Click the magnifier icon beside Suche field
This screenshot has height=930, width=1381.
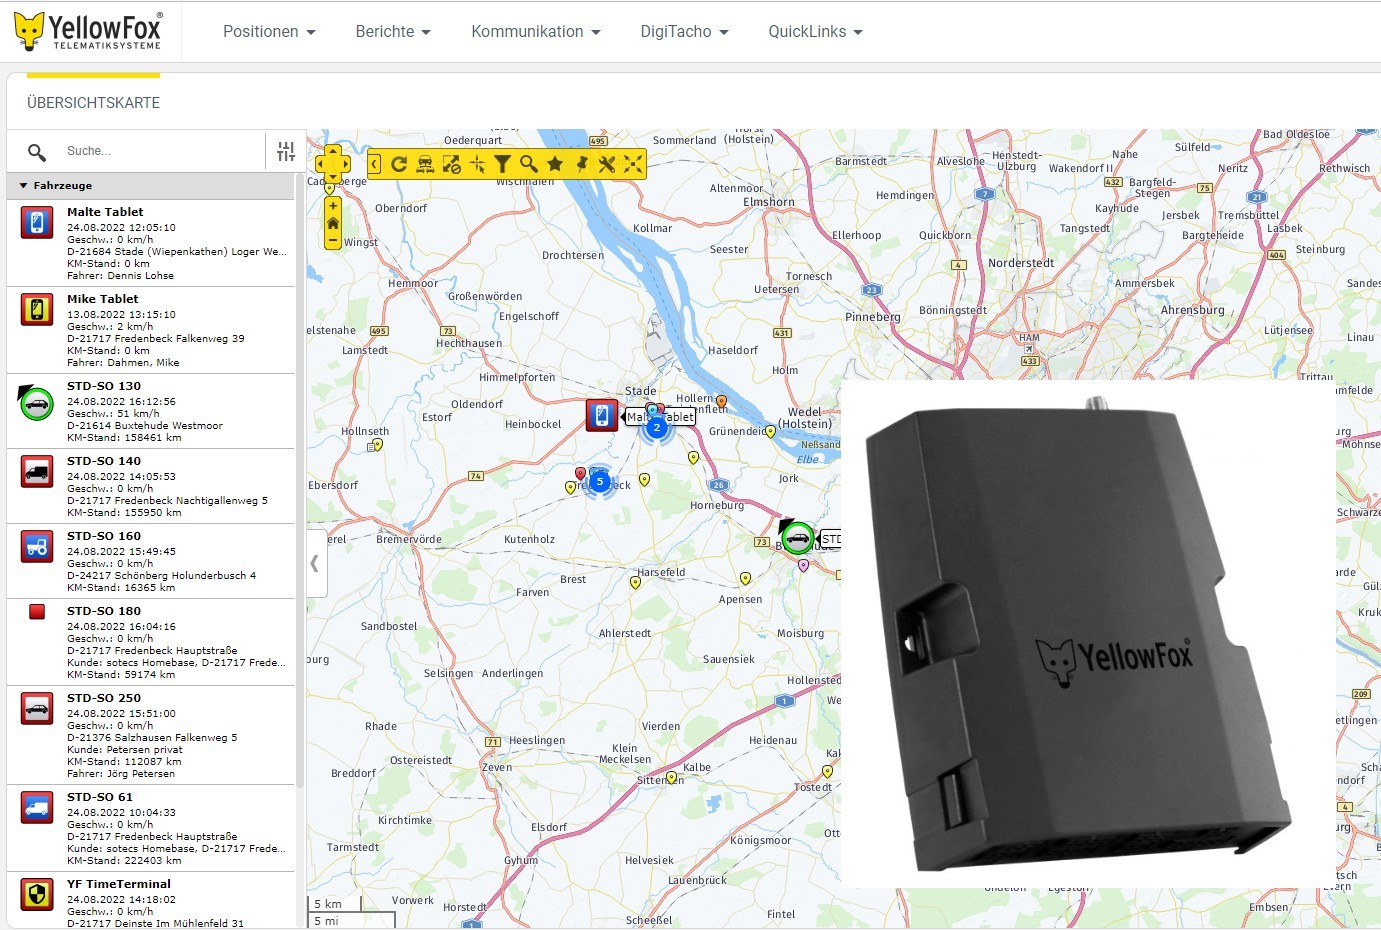(37, 152)
